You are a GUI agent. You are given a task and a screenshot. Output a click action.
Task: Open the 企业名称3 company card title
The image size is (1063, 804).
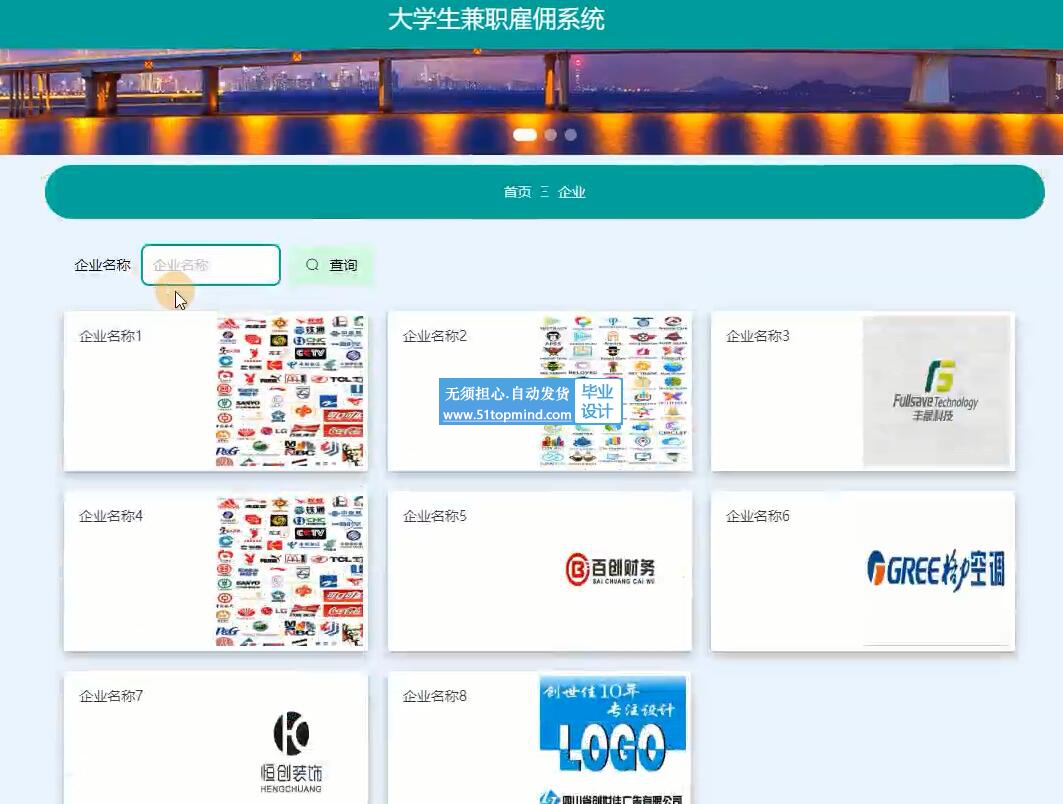click(758, 336)
